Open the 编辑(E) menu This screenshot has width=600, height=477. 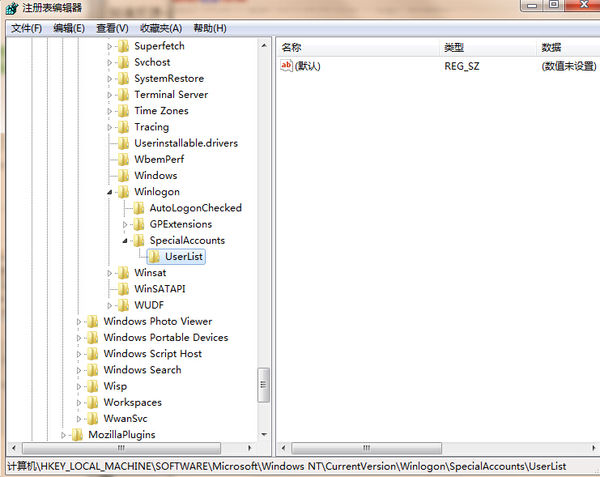pos(69,28)
